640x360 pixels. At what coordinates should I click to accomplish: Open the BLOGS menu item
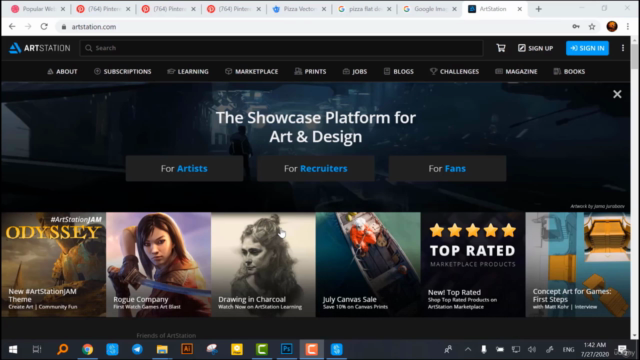[x=398, y=71]
